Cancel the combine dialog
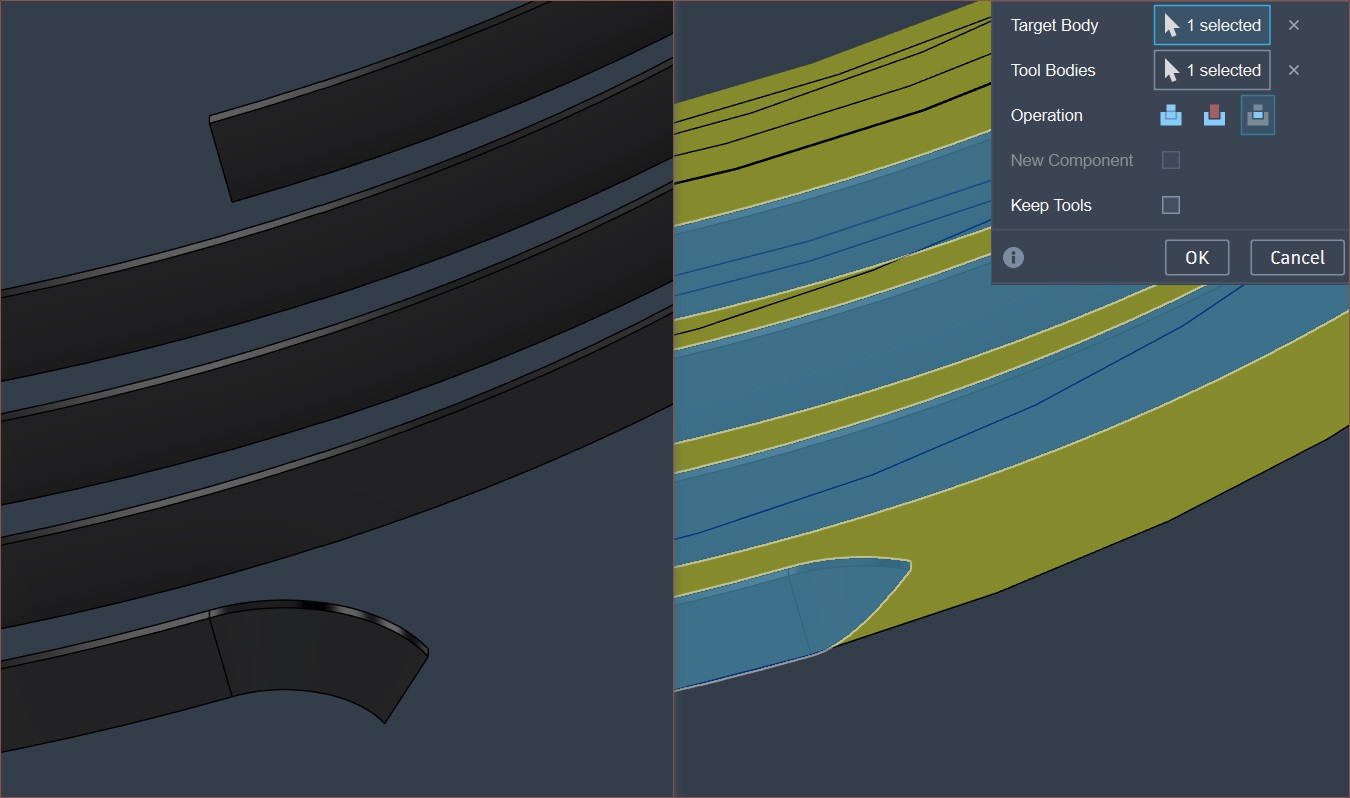1350x798 pixels. 1297,258
